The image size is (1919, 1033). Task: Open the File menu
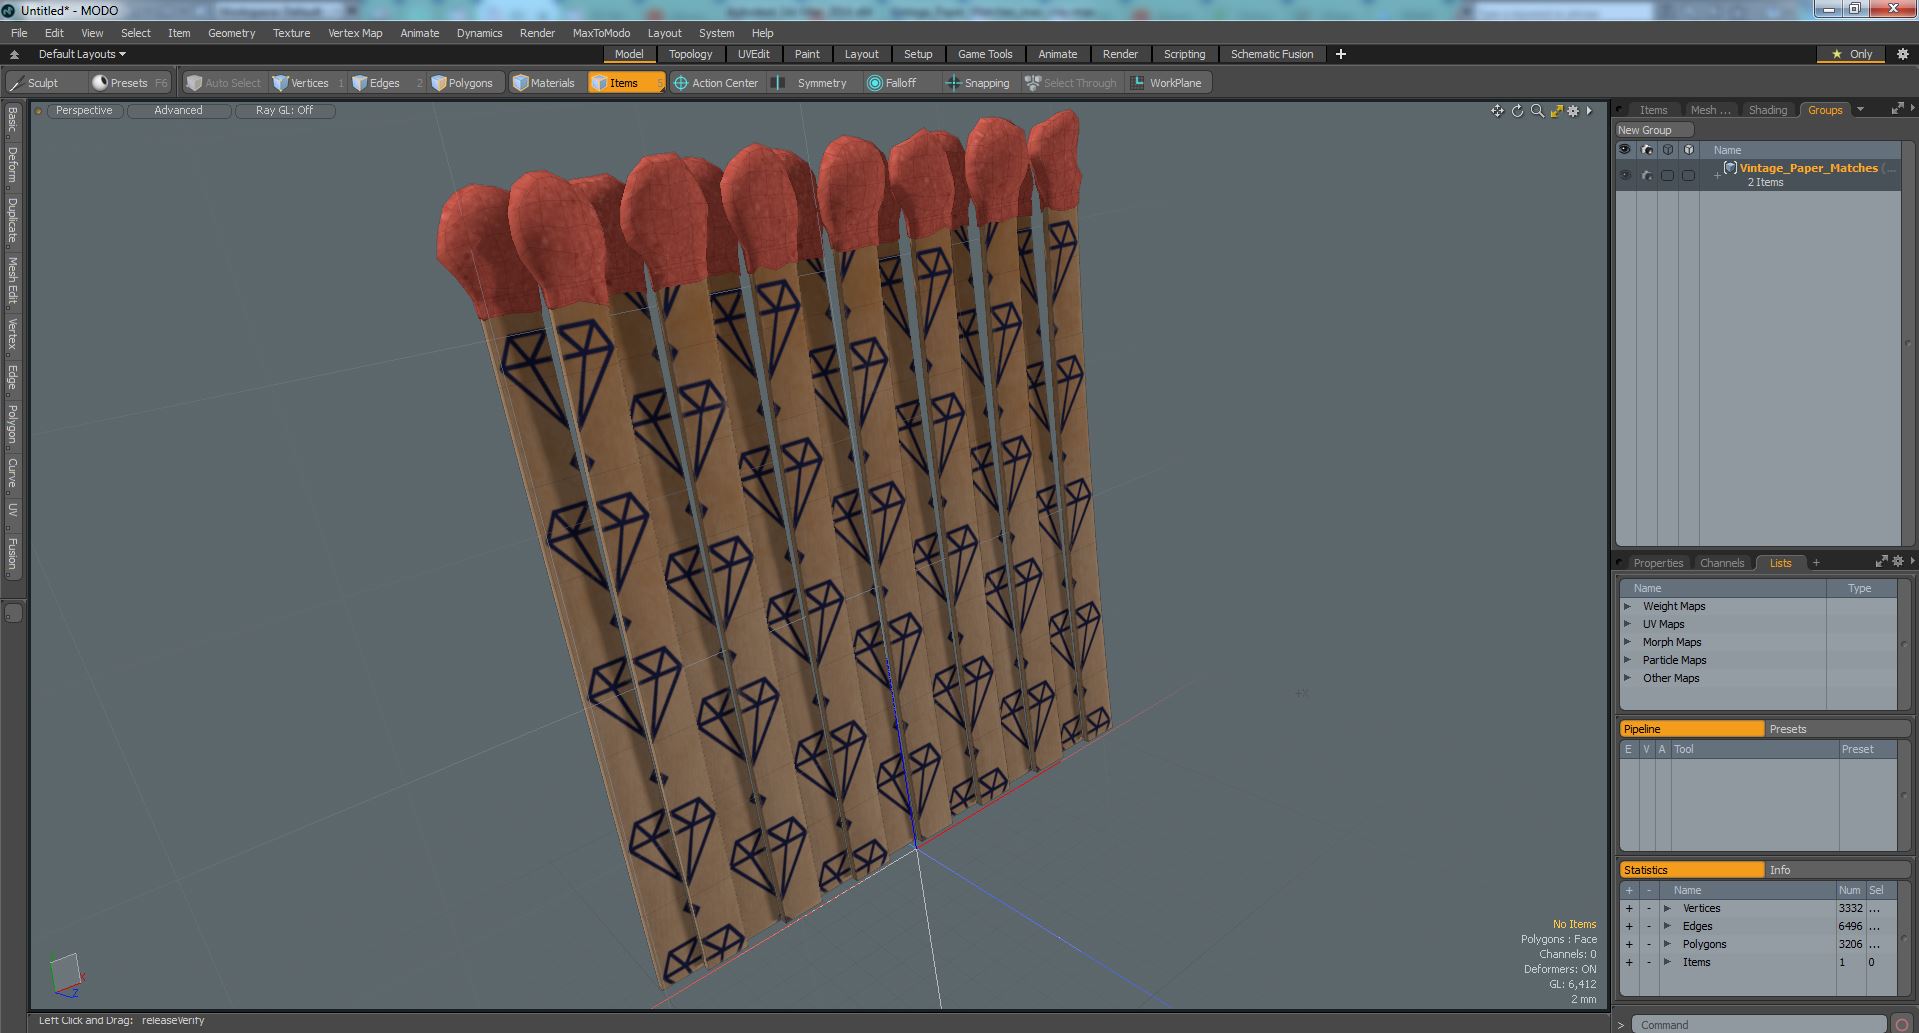pos(19,33)
